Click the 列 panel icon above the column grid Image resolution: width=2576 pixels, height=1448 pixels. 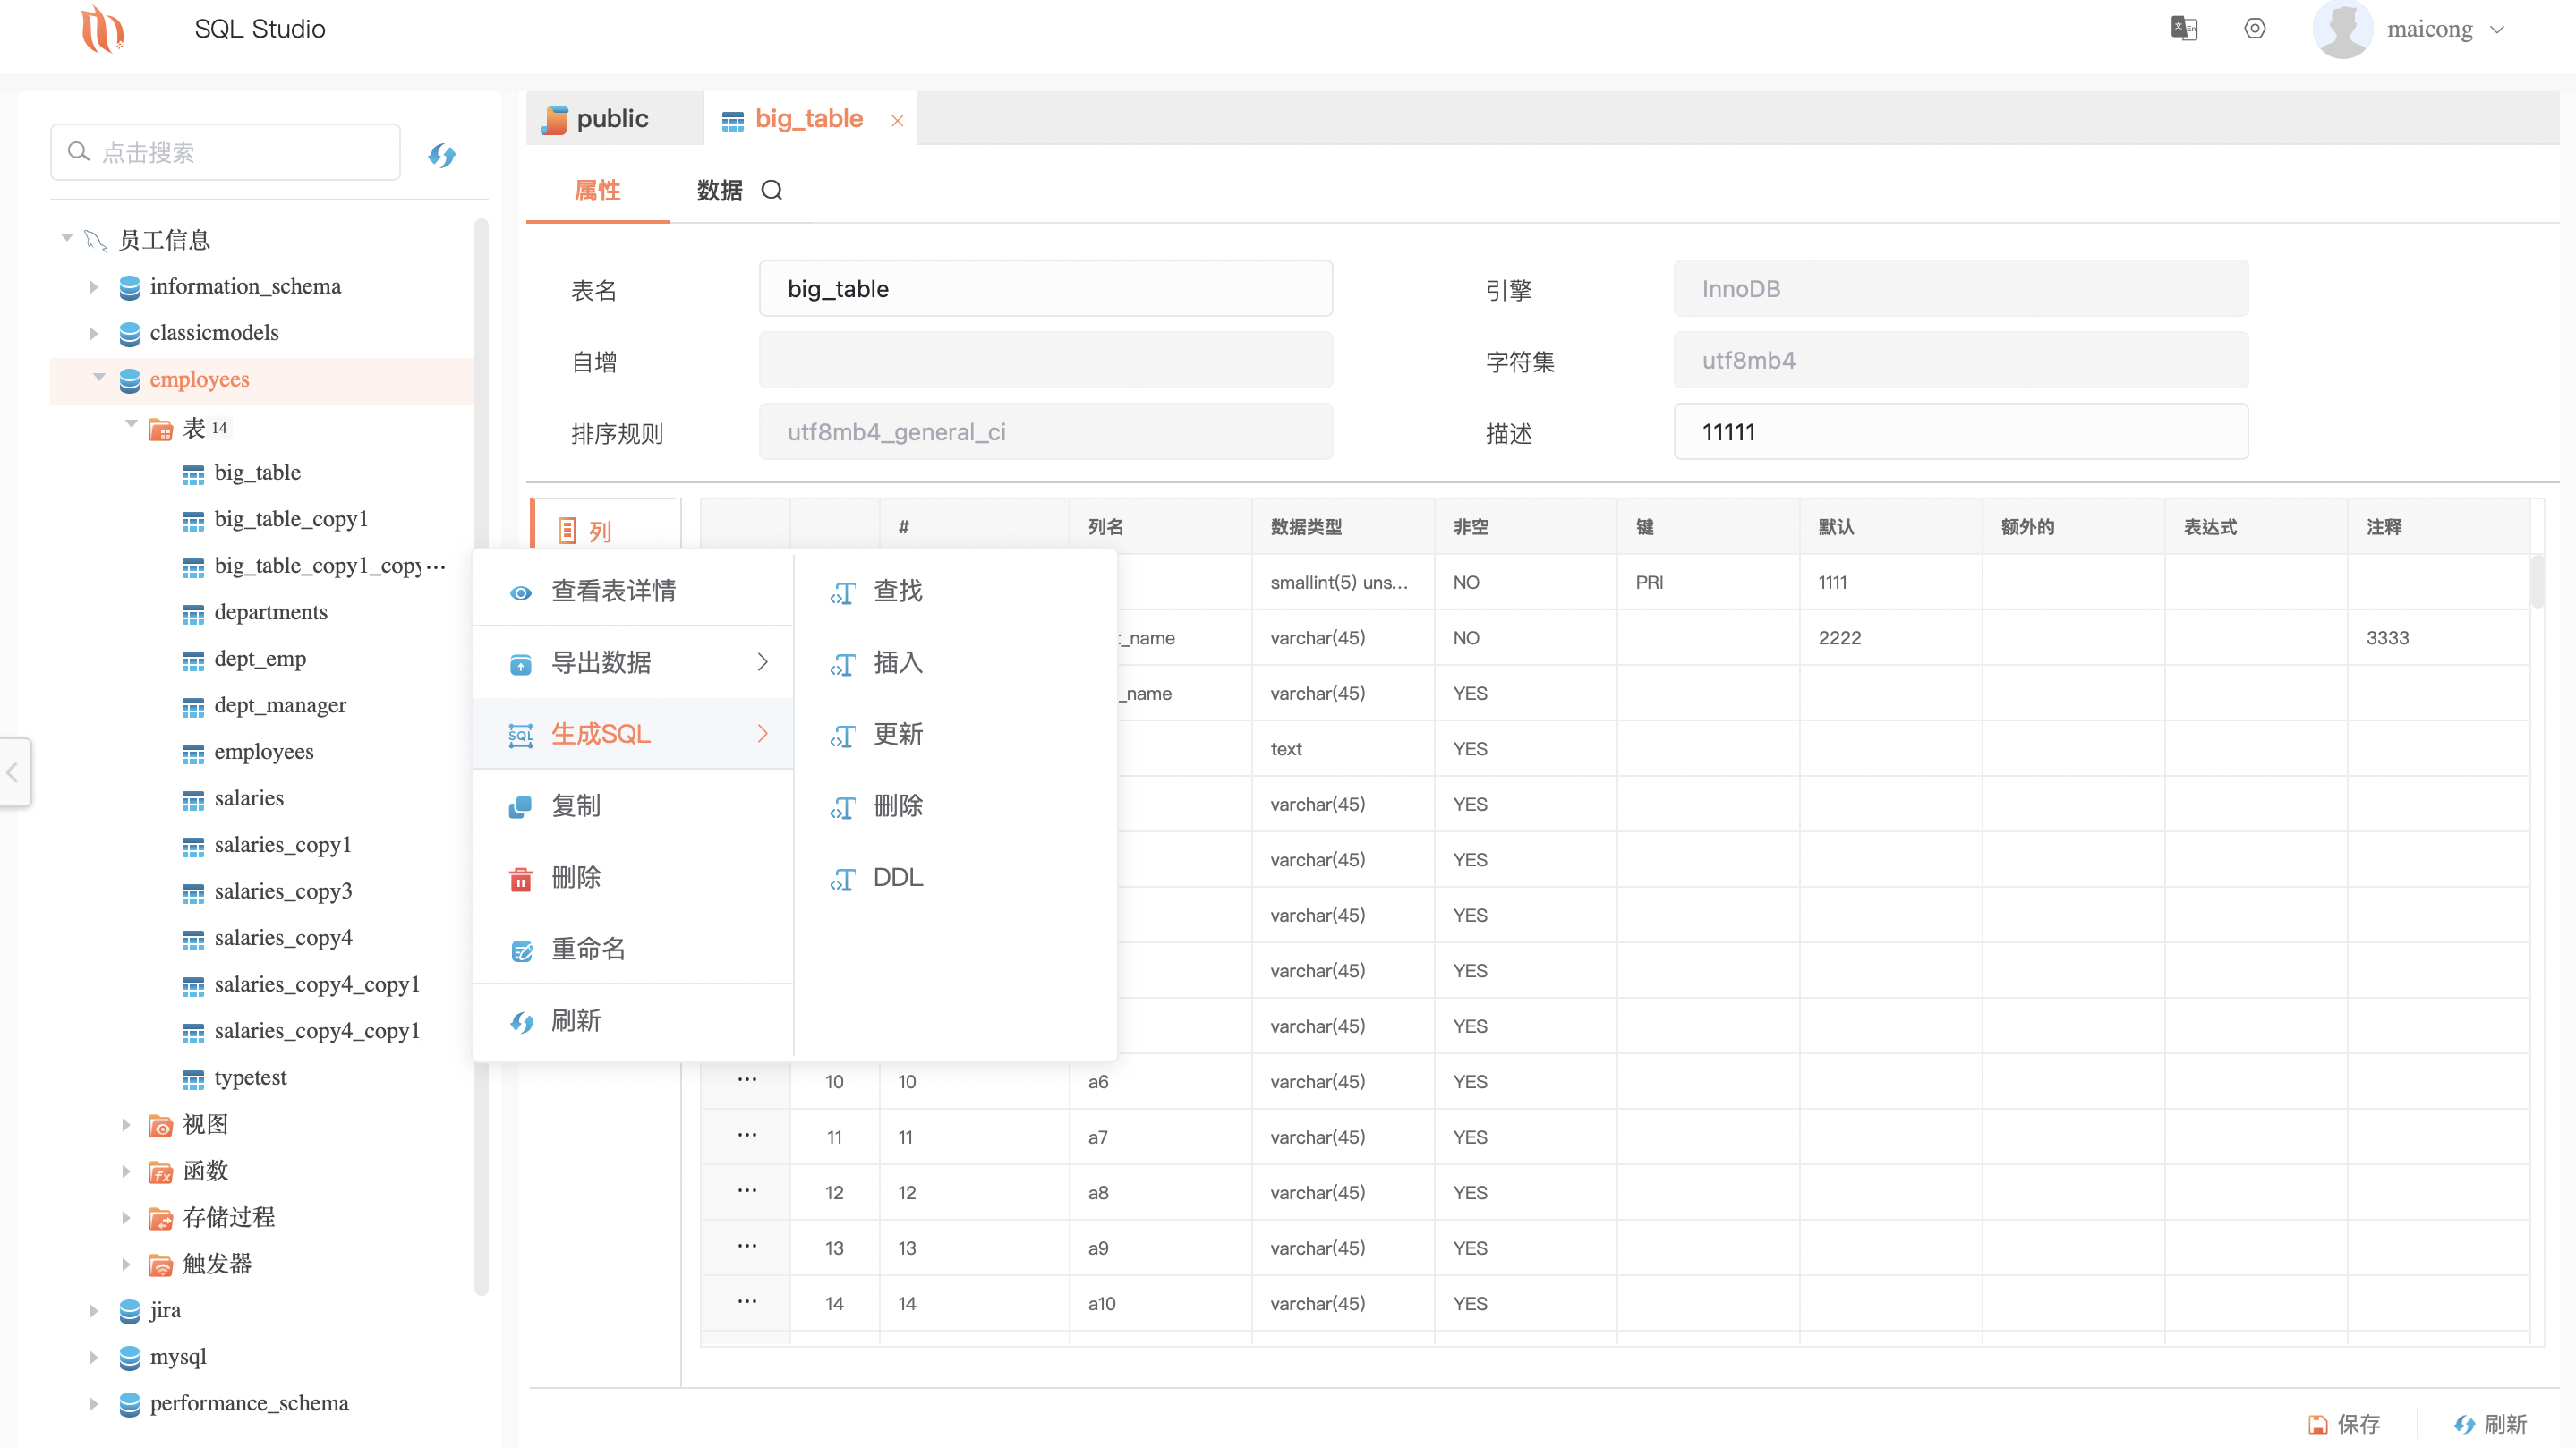[570, 531]
